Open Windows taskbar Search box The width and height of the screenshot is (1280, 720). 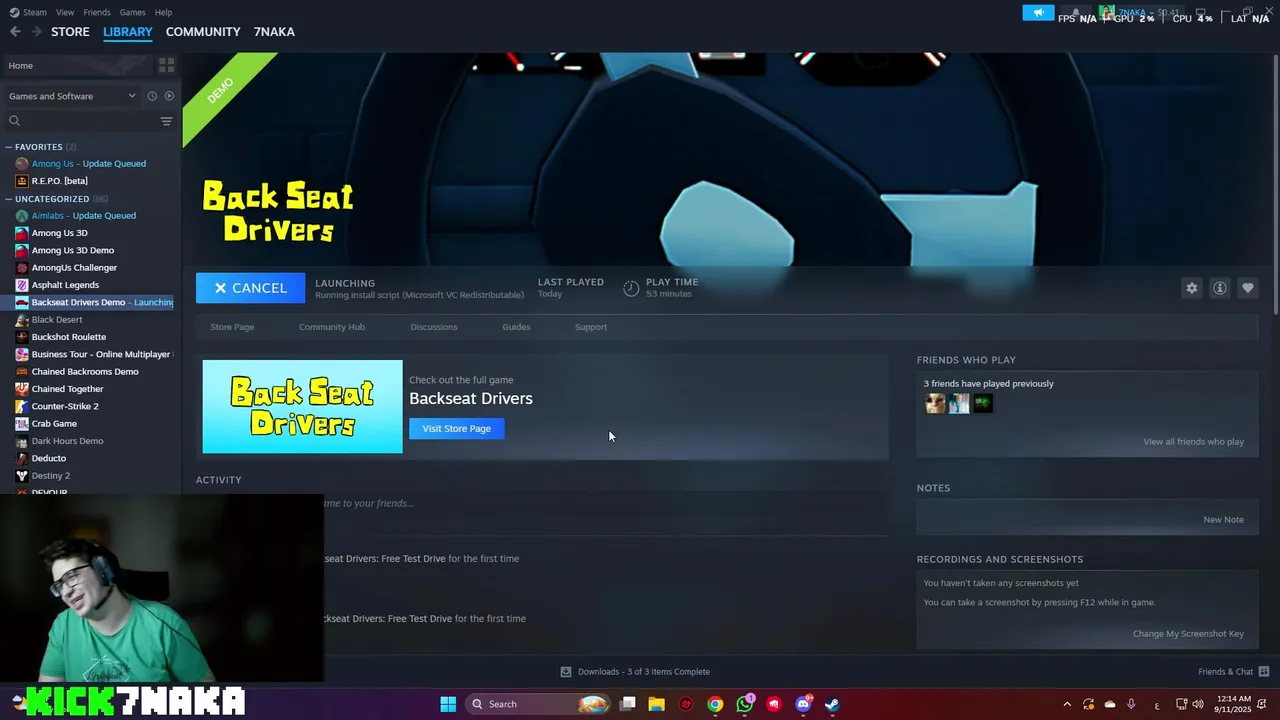[539, 704]
